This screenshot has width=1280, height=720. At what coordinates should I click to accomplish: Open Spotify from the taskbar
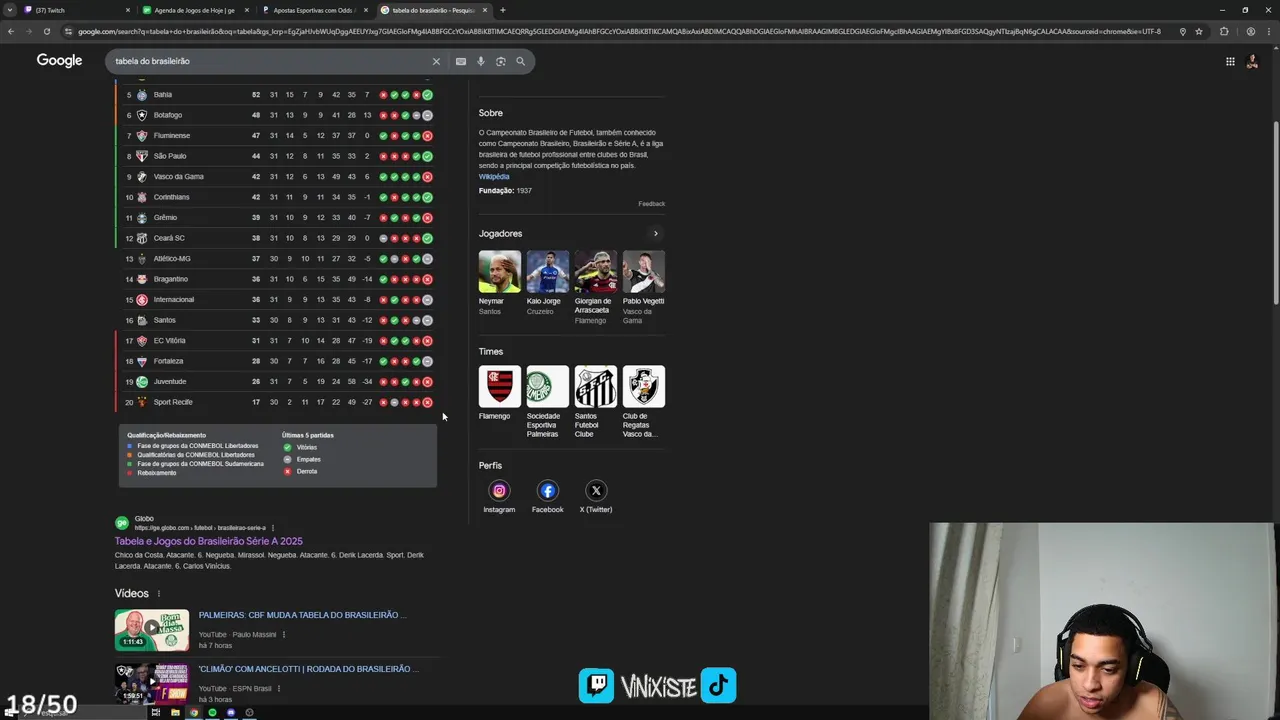pos(212,713)
